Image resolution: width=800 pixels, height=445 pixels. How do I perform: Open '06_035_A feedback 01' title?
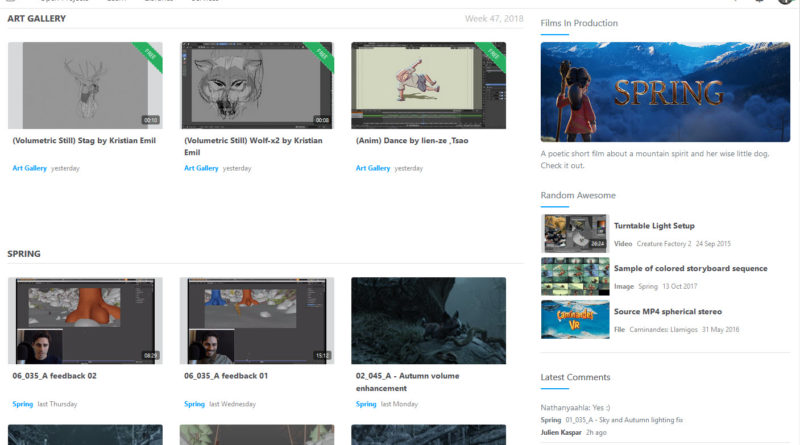226,376
